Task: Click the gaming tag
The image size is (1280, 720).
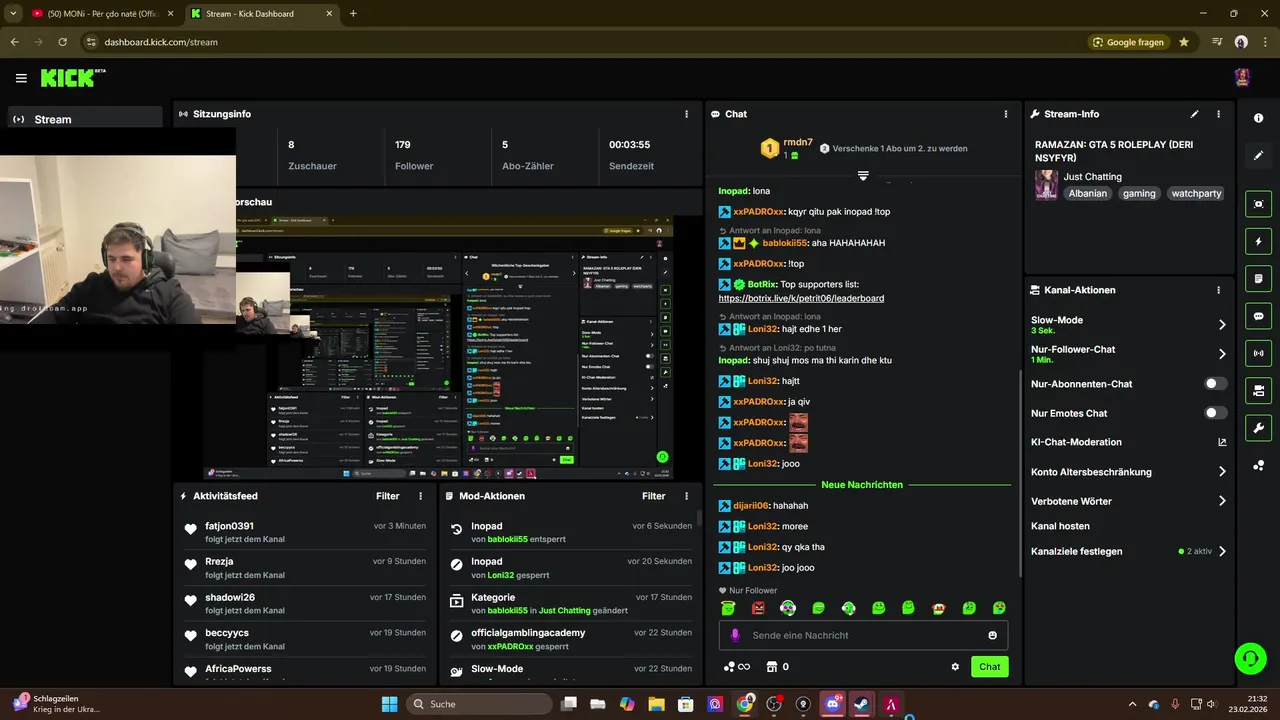Action: tap(1139, 193)
